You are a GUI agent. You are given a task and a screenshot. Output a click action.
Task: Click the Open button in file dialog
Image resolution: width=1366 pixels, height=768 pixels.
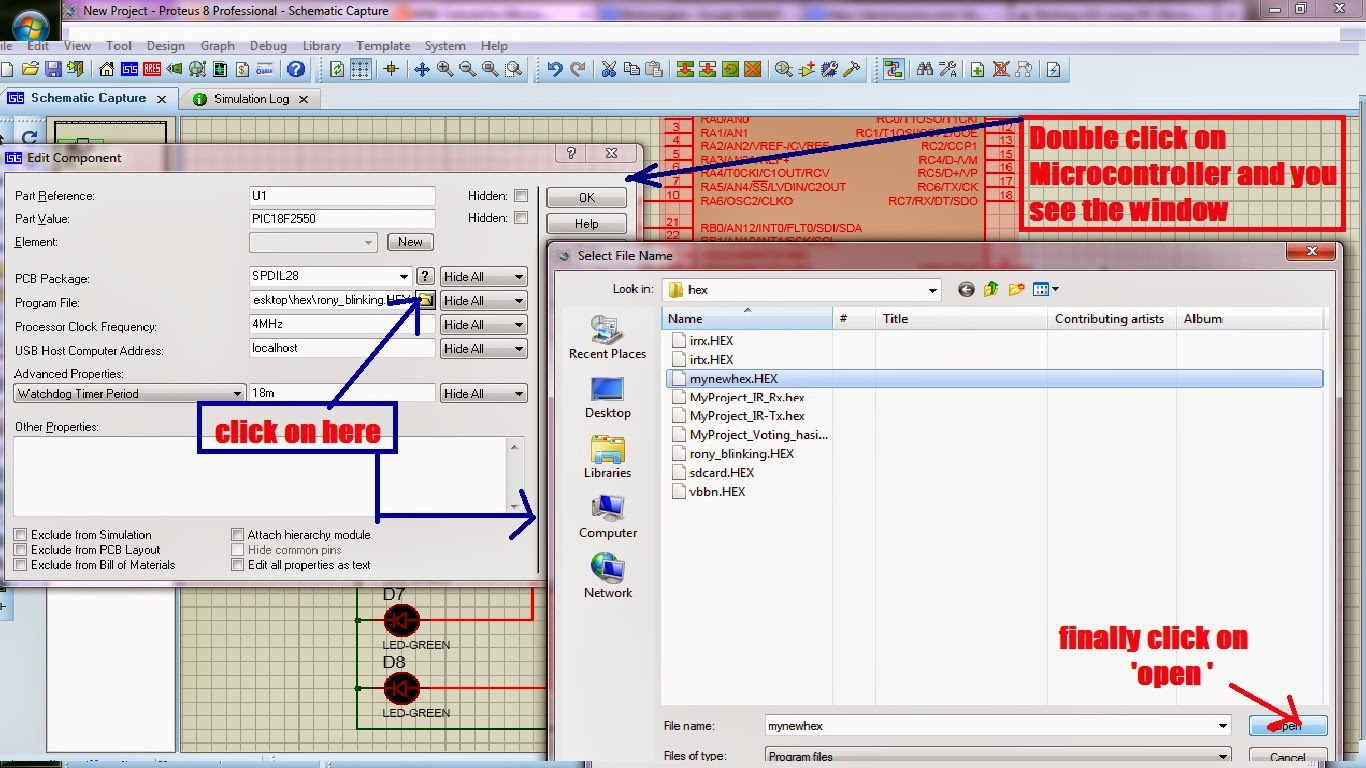(1289, 726)
